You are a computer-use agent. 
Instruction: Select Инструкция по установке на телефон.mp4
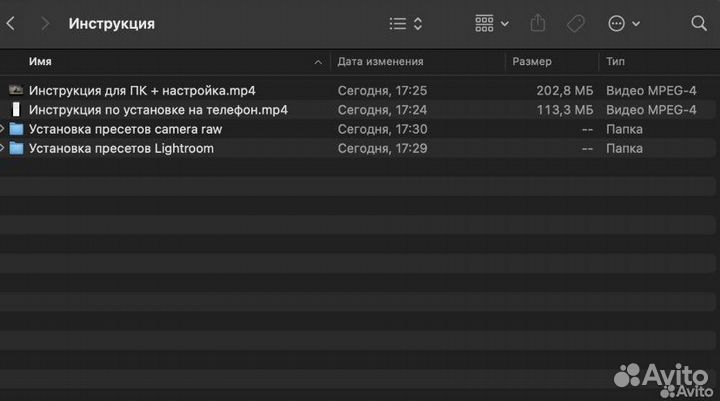158,110
